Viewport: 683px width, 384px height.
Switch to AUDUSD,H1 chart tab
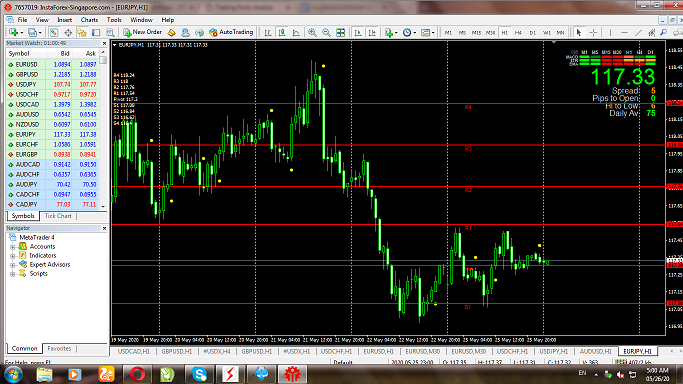[595, 351]
